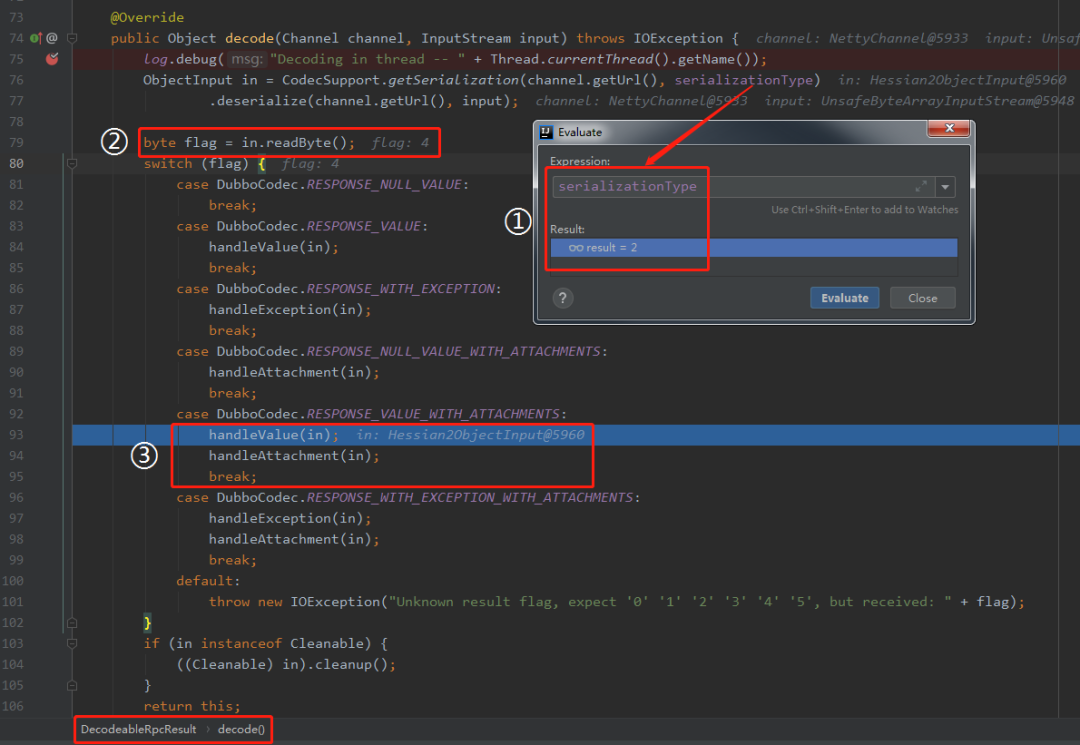Image resolution: width=1080 pixels, height=745 pixels.
Task: Click 'in: Hessian2ObjectInput@5960' hint on line 93
Action: [470, 435]
